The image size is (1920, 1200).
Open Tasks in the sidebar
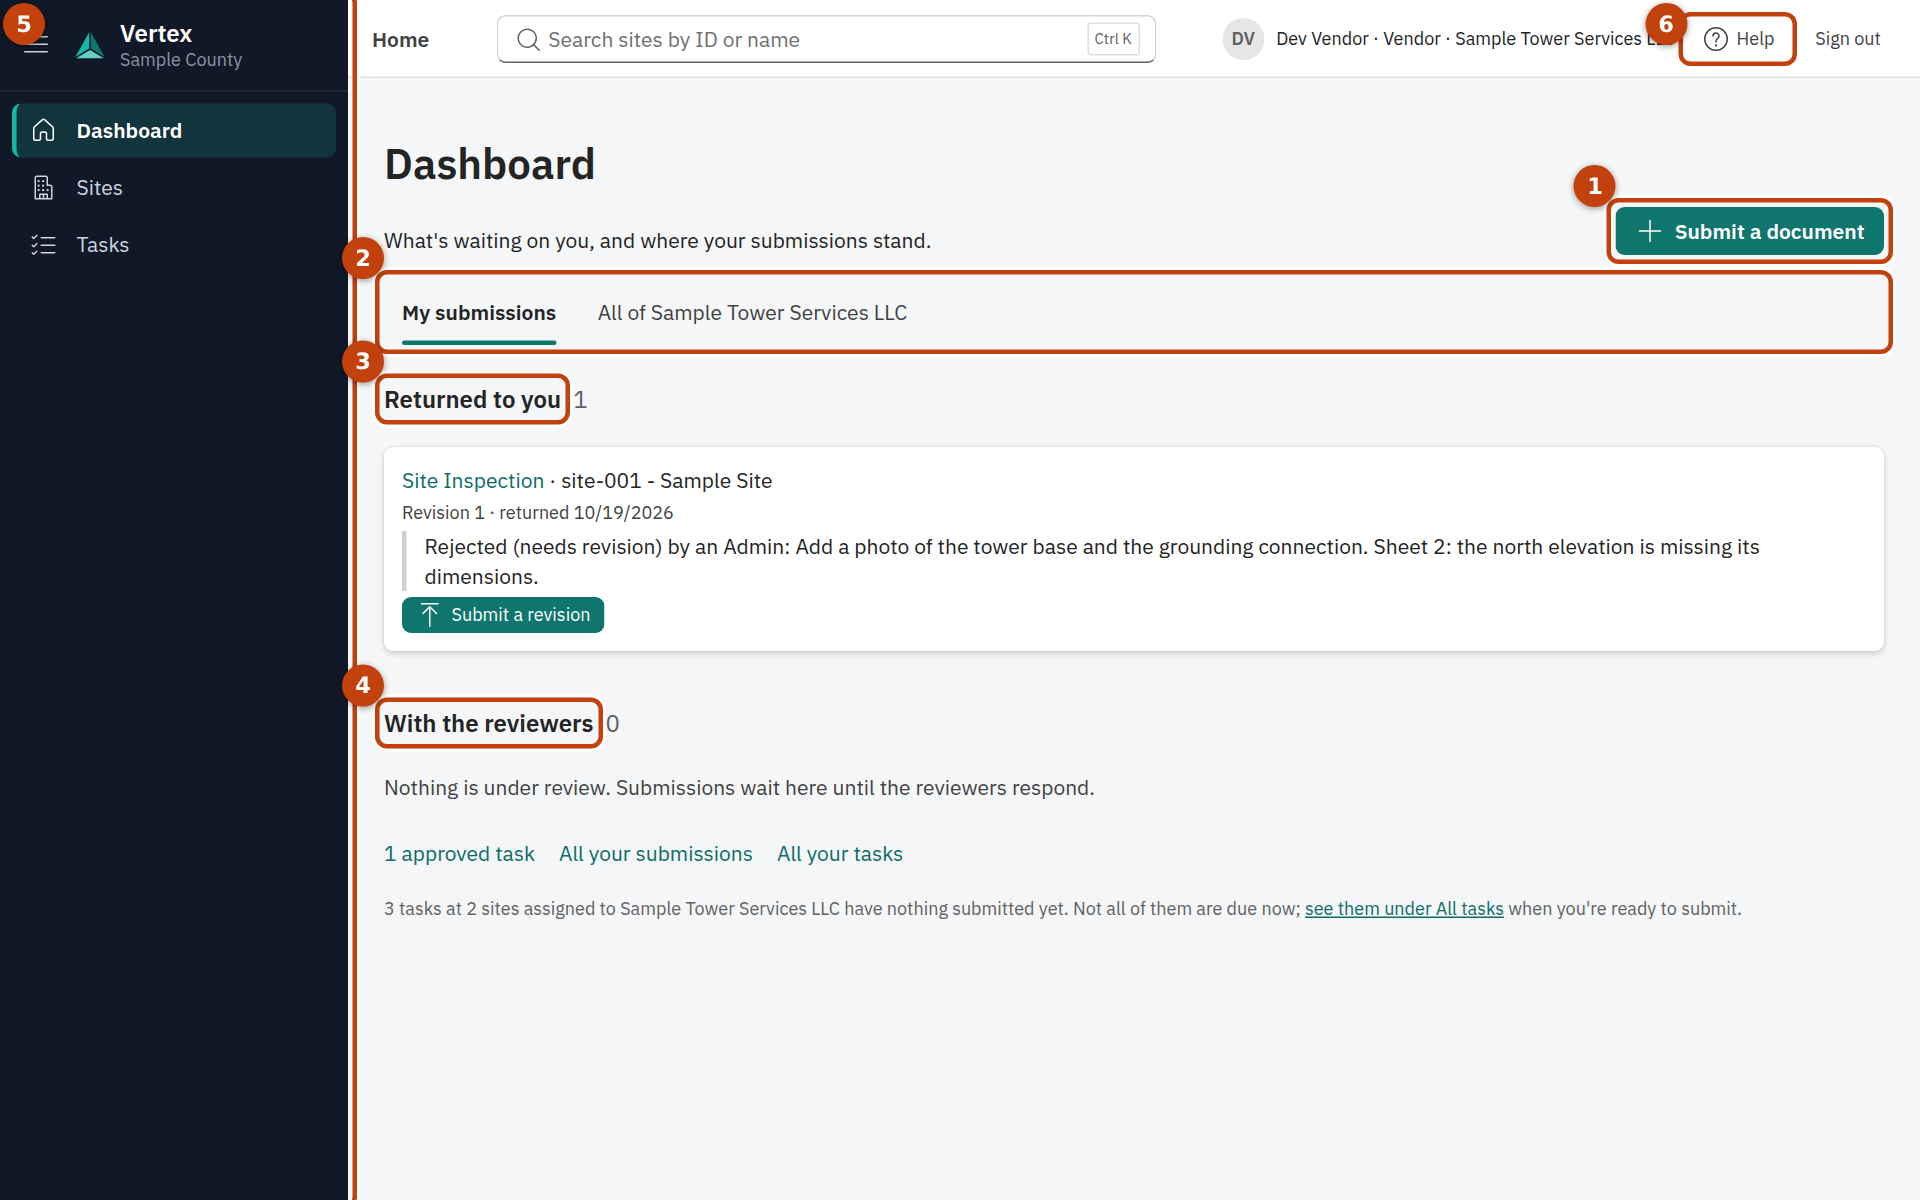click(174, 245)
